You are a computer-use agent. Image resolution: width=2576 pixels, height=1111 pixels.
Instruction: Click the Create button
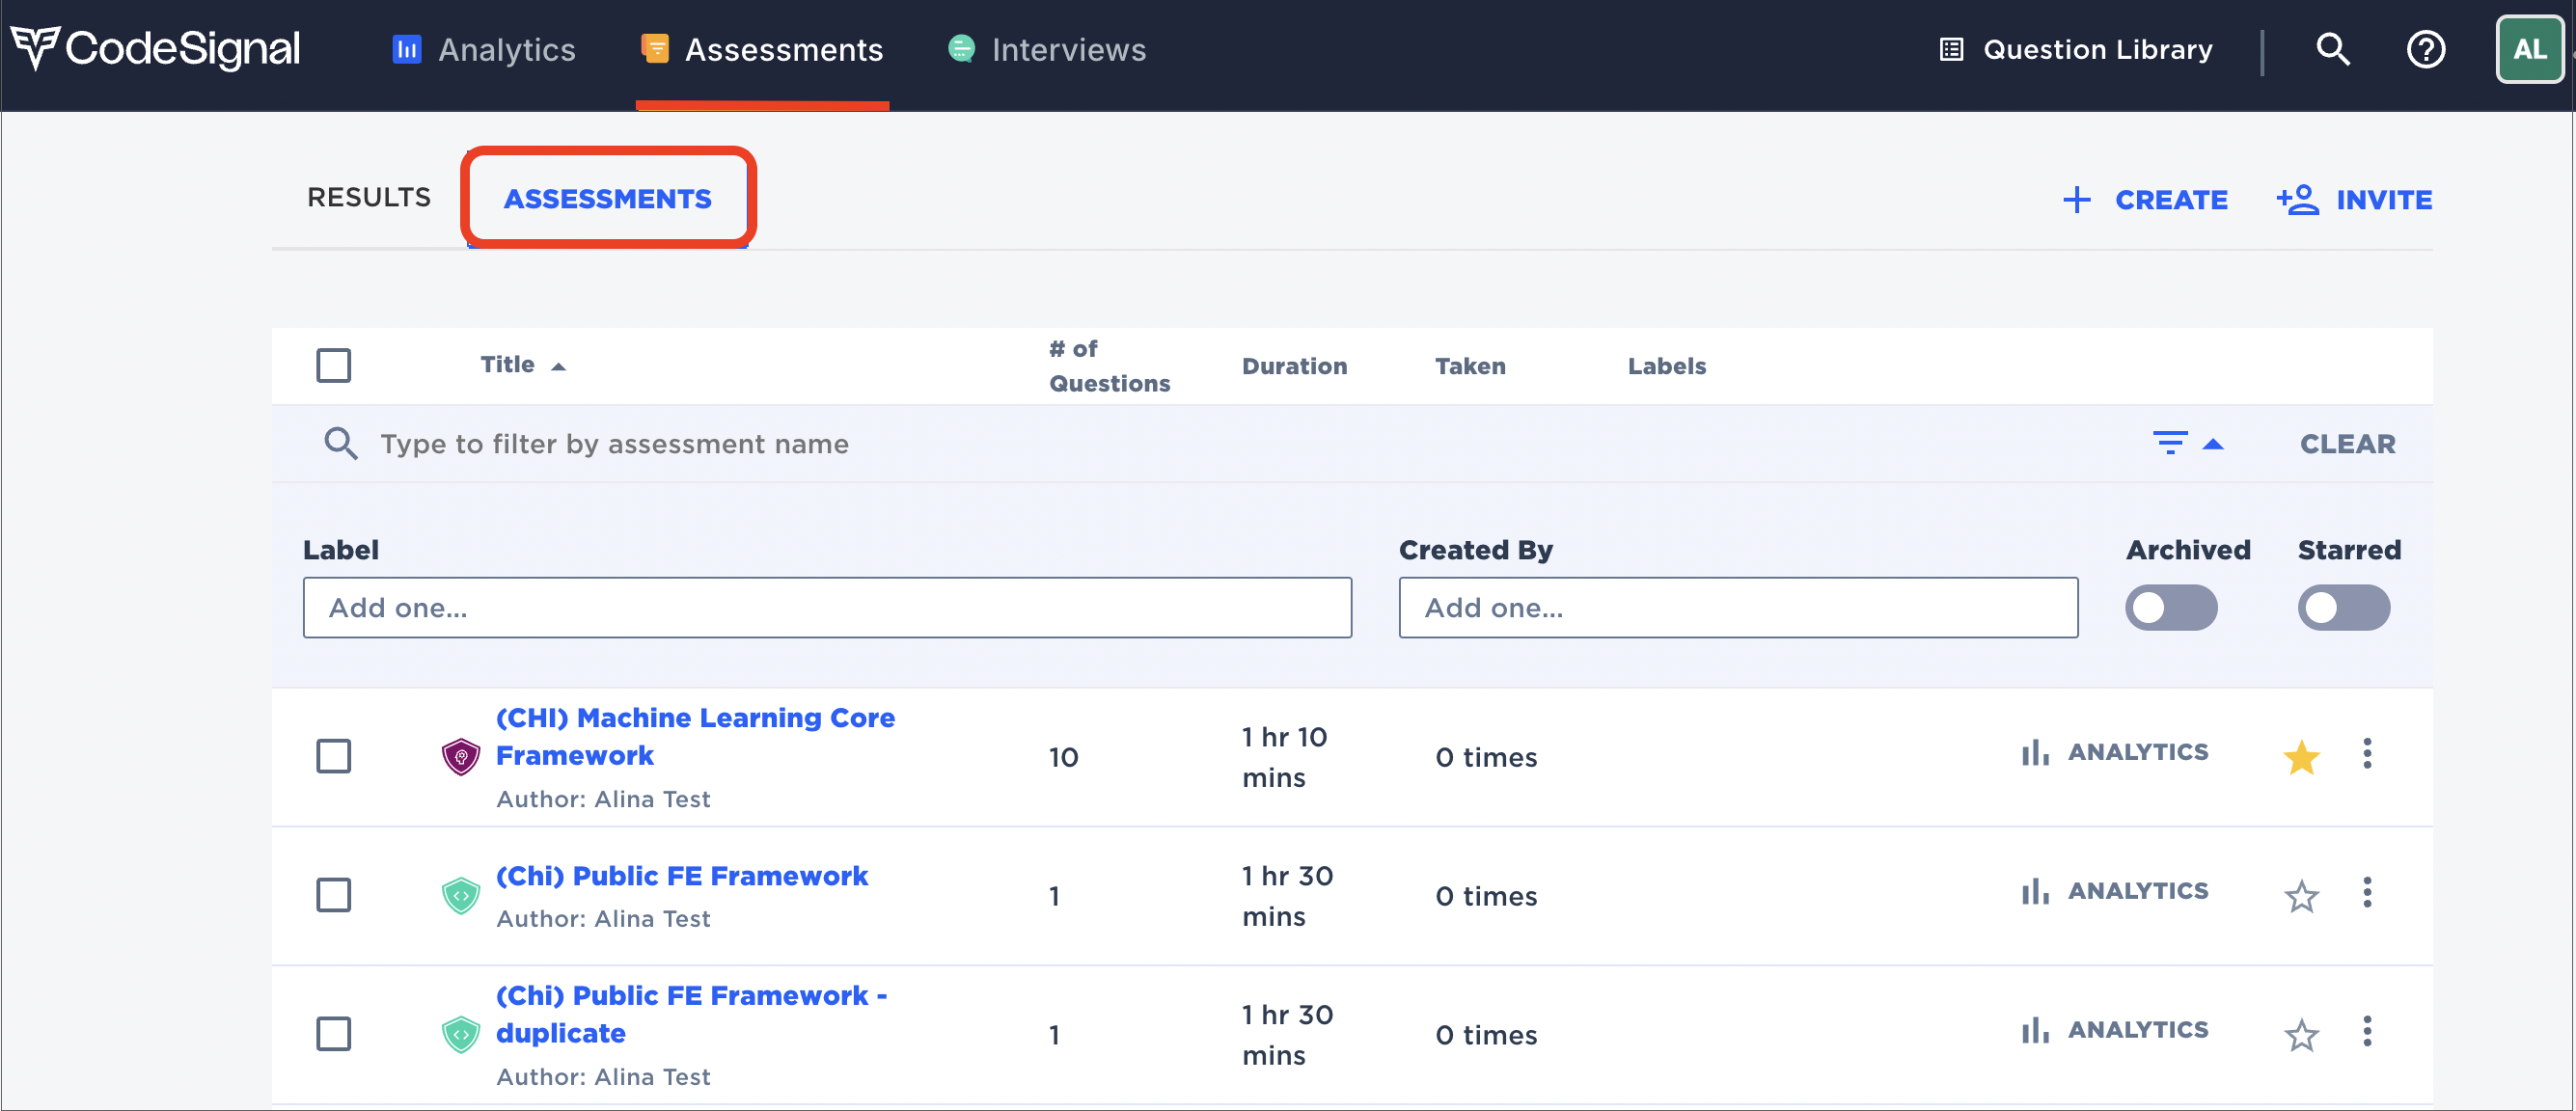(x=2145, y=199)
